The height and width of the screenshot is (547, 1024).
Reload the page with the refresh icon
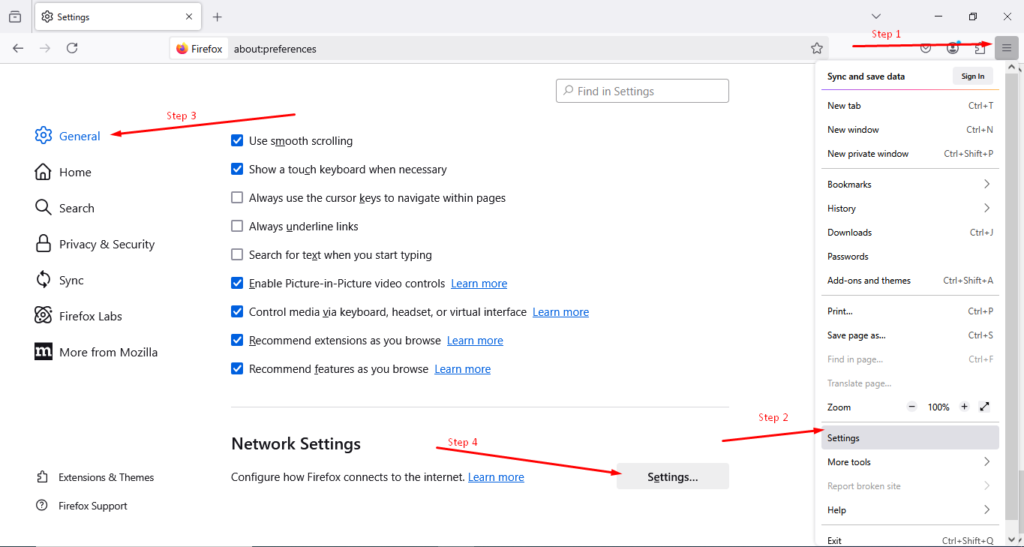click(72, 48)
